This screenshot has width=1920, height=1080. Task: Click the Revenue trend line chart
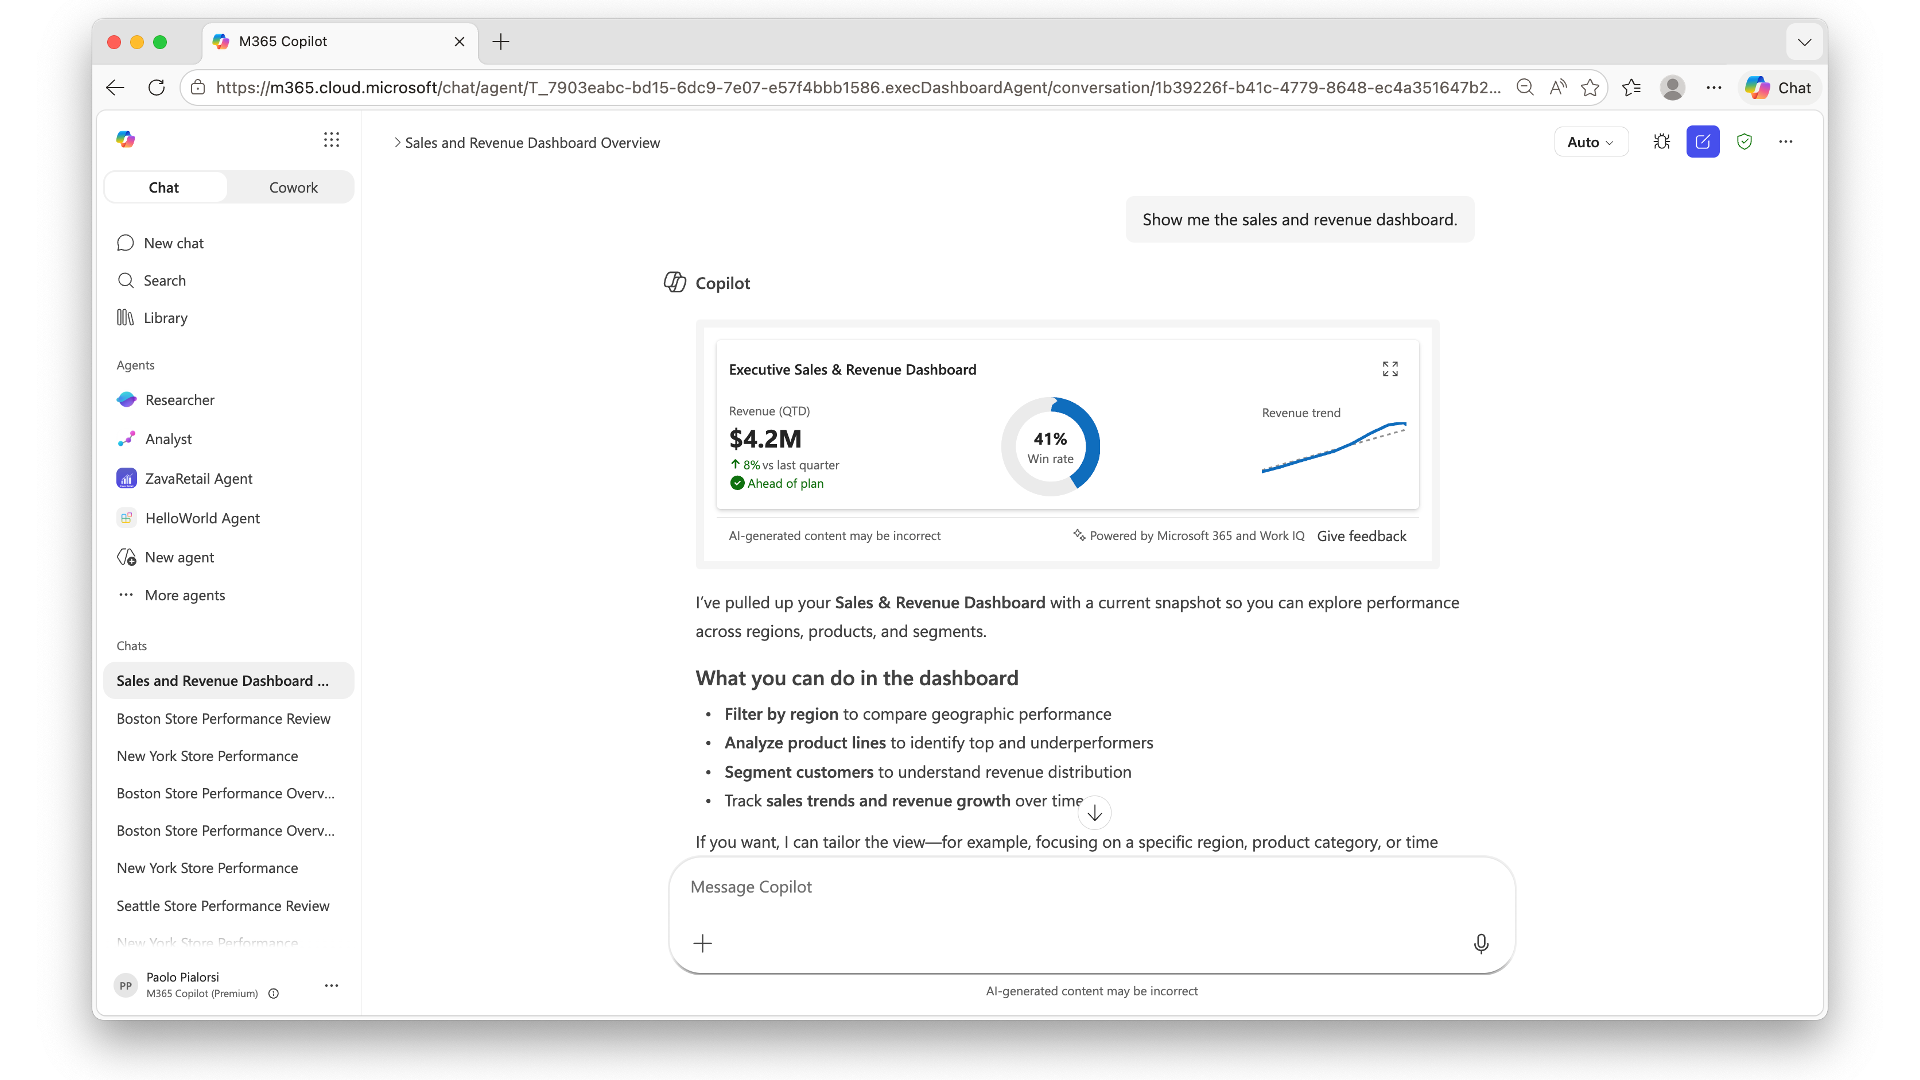click(1334, 447)
